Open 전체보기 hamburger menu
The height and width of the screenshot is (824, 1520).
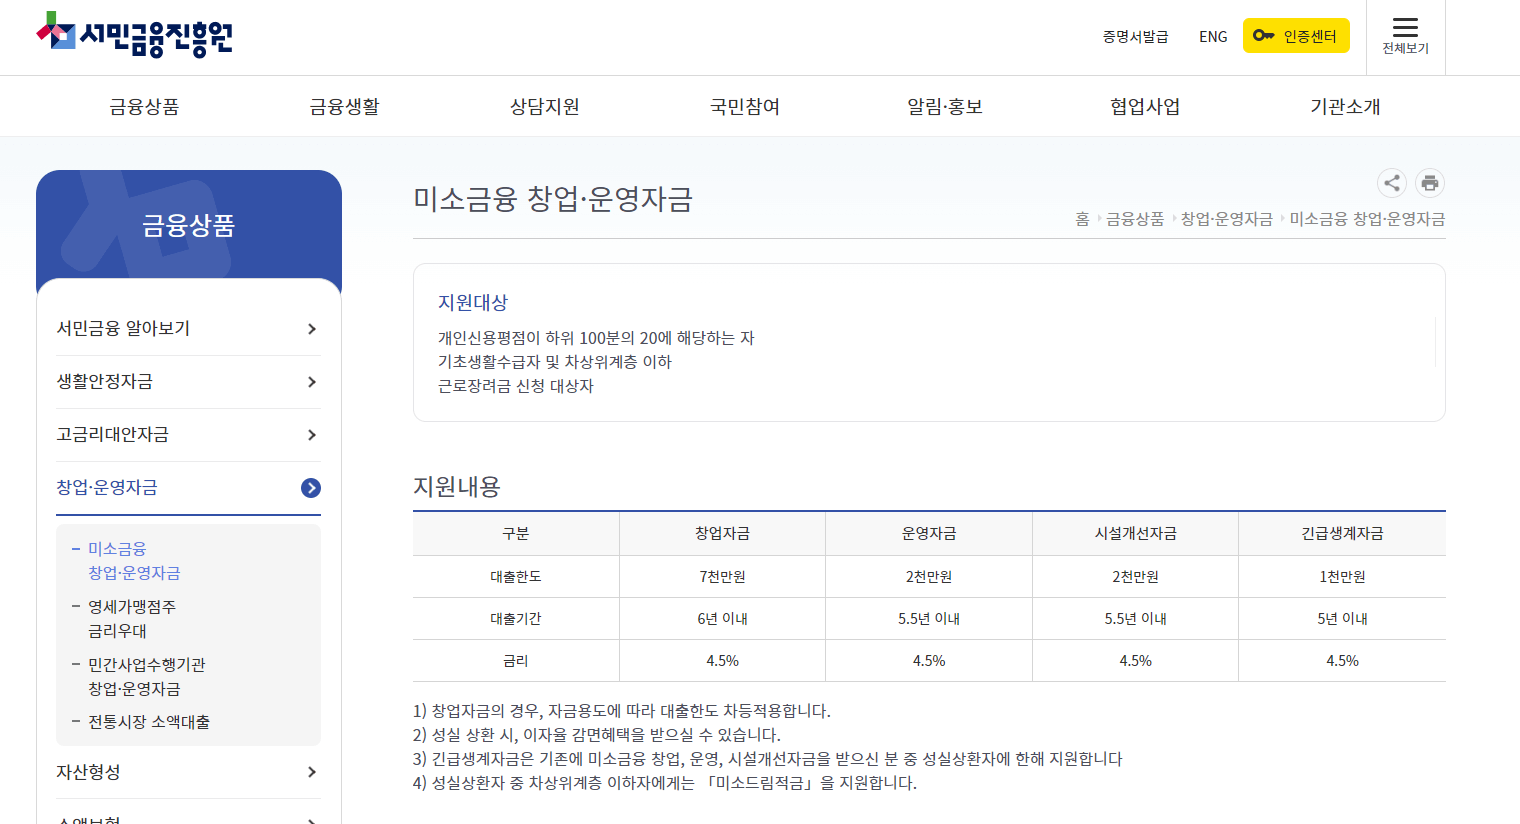point(1407,30)
